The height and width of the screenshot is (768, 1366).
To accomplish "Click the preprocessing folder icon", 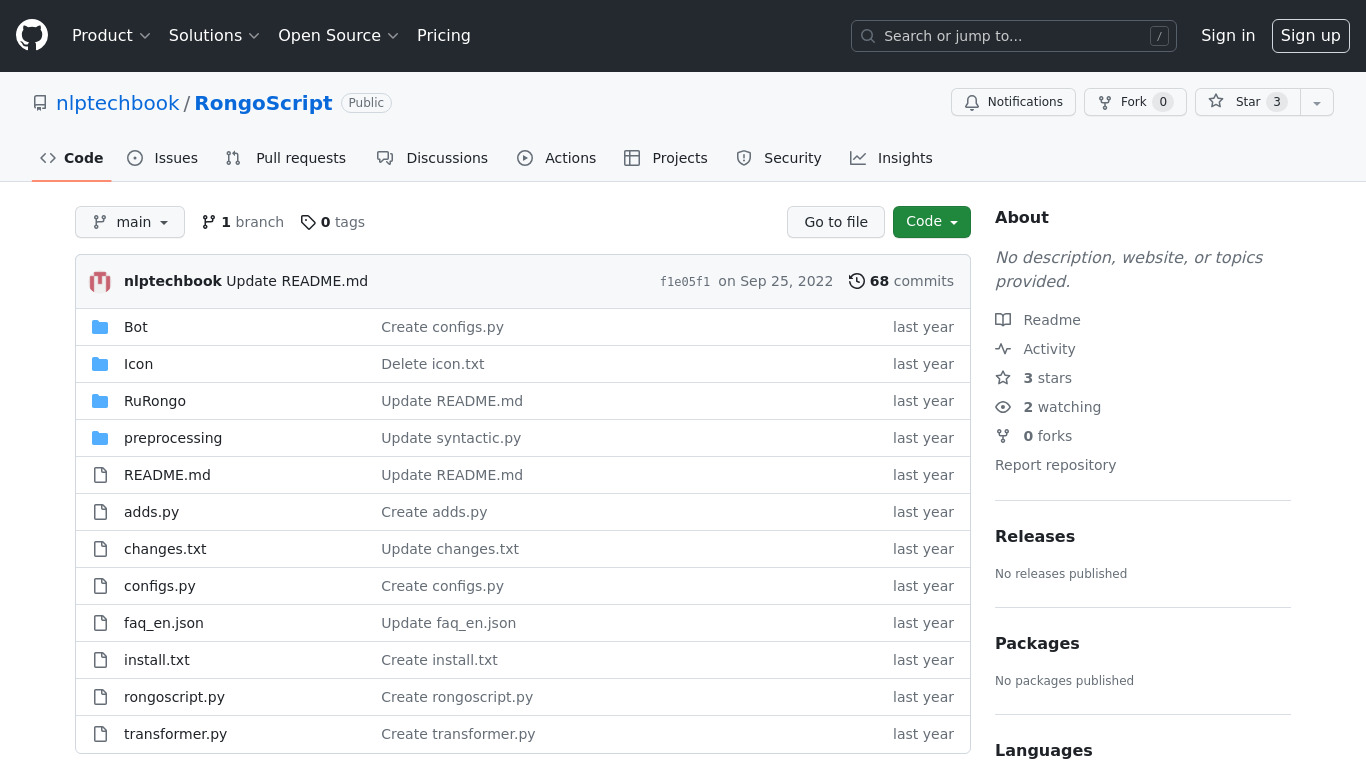I will click(x=100, y=438).
